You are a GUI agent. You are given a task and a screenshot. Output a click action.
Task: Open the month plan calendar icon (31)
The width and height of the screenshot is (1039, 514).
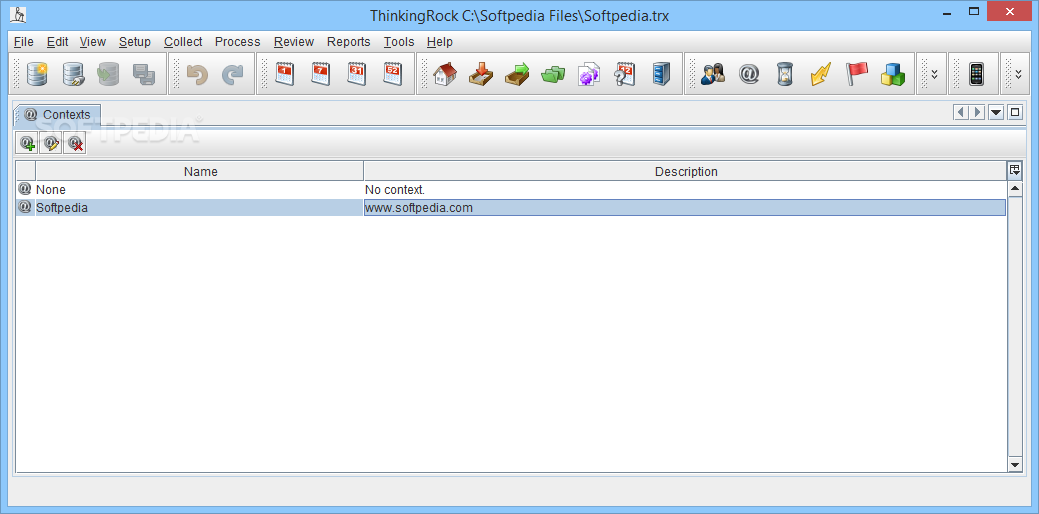(356, 74)
